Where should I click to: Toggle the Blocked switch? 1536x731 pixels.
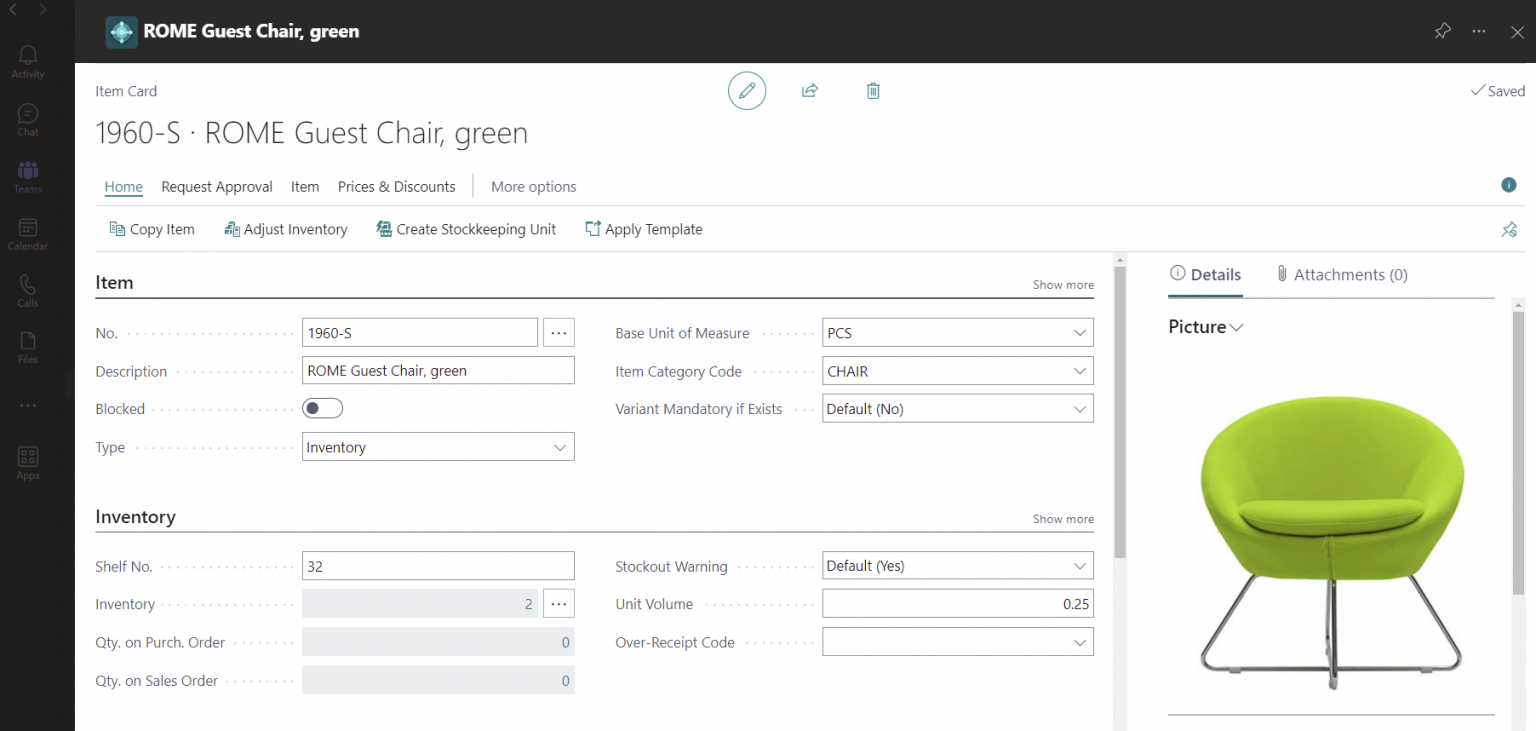322,408
